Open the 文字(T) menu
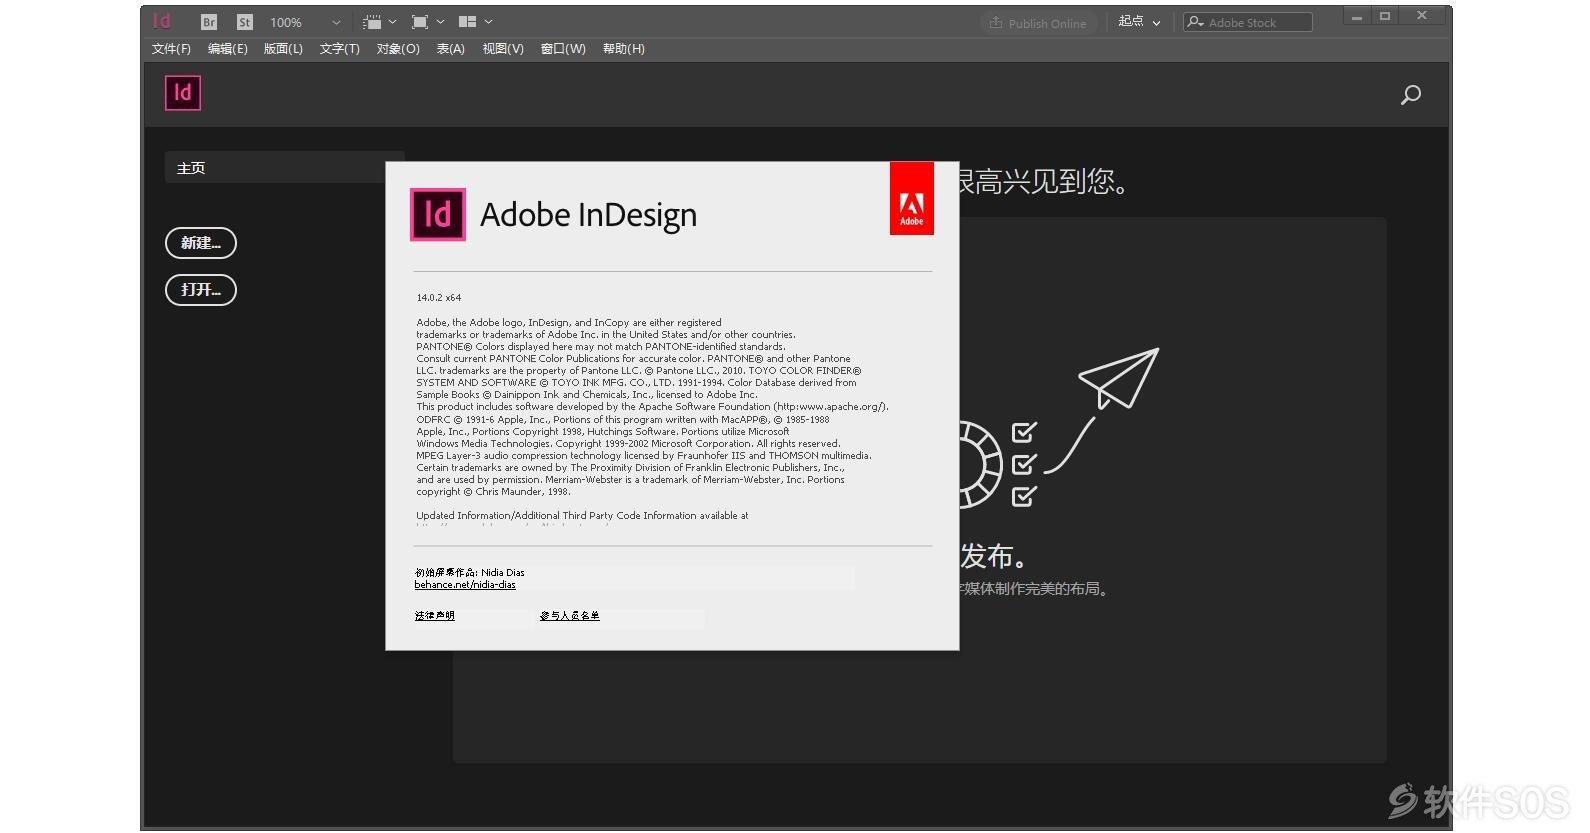 pyautogui.click(x=339, y=49)
